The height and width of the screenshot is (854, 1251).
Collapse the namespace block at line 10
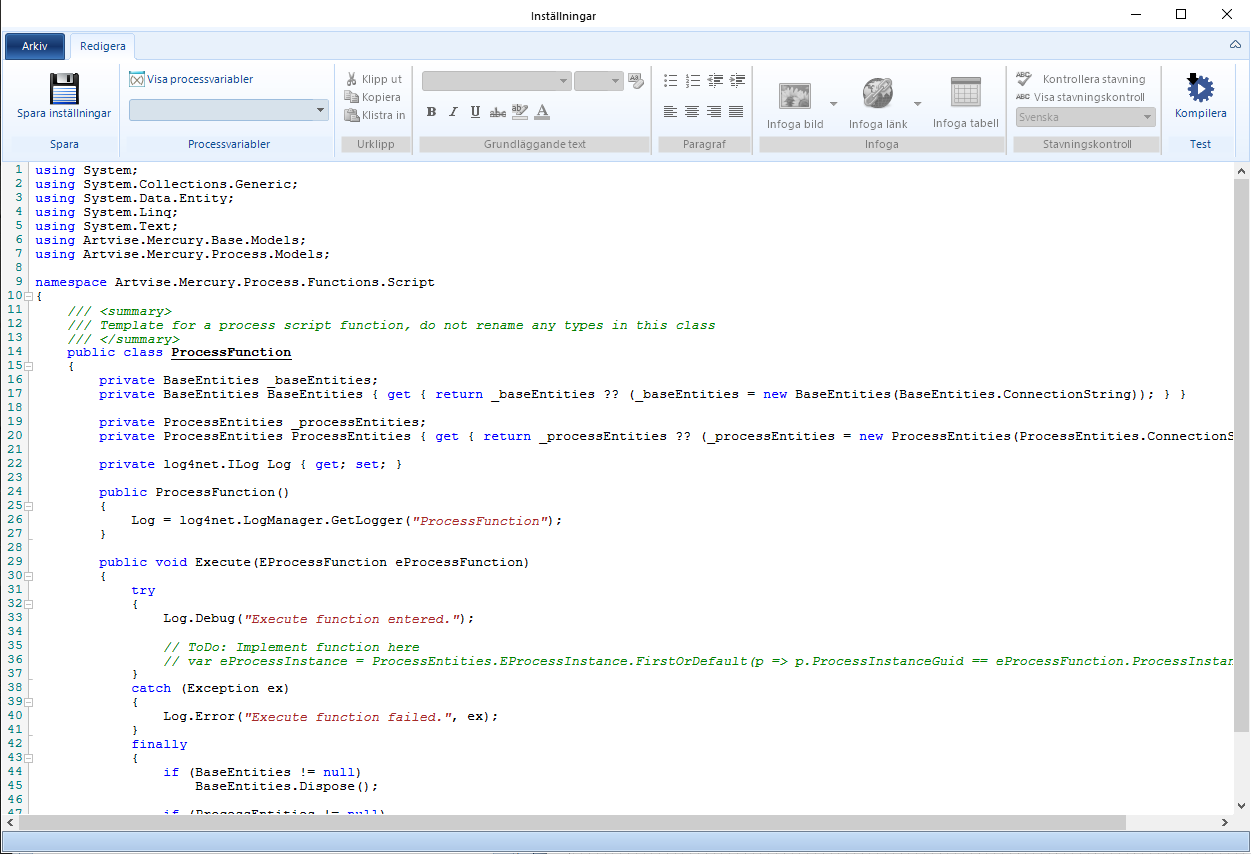click(29, 297)
